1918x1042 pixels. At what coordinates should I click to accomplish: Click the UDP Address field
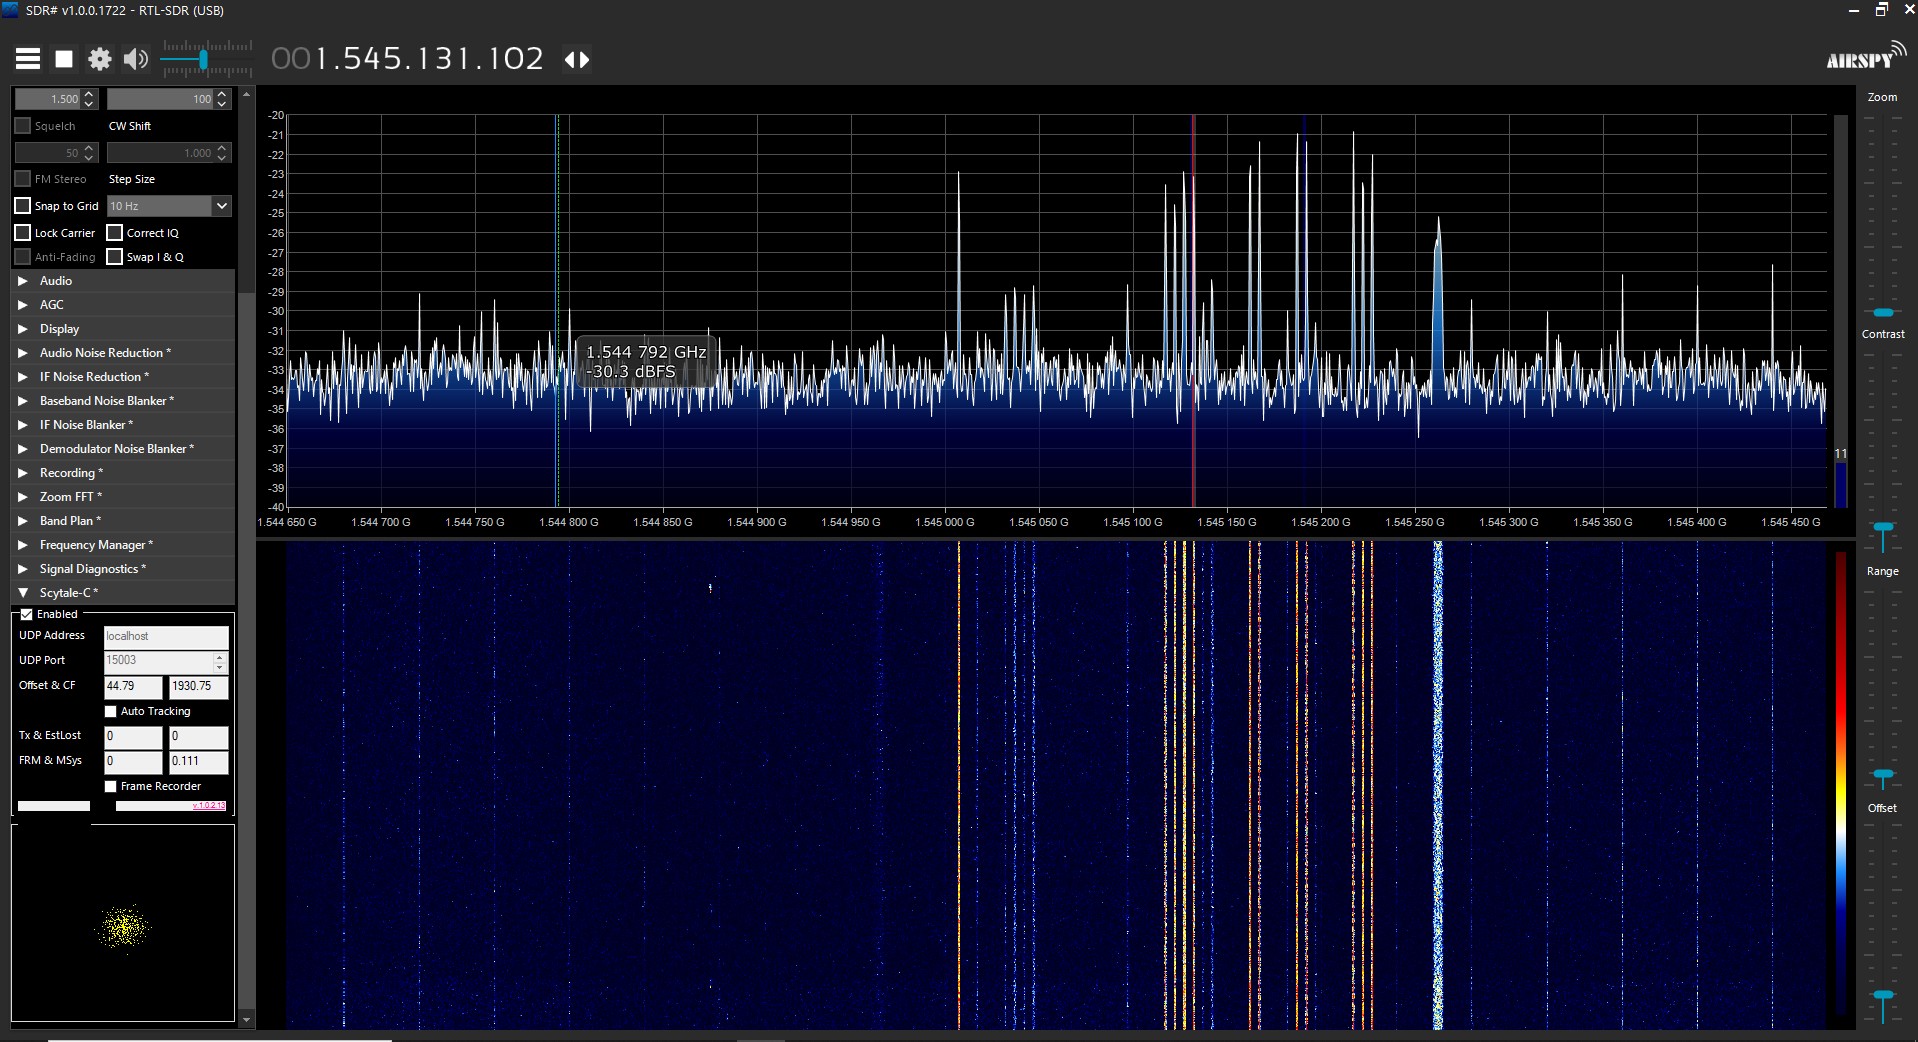[164, 636]
